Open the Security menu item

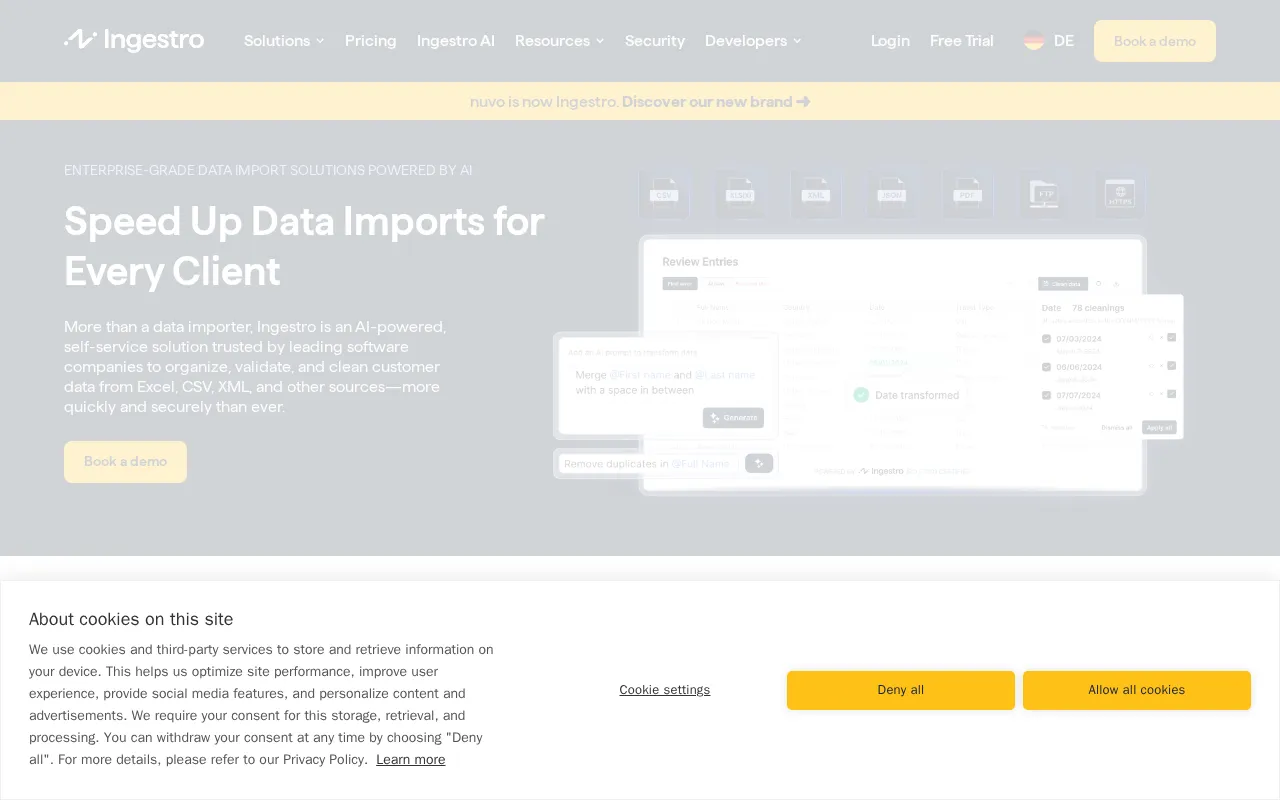(x=655, y=41)
